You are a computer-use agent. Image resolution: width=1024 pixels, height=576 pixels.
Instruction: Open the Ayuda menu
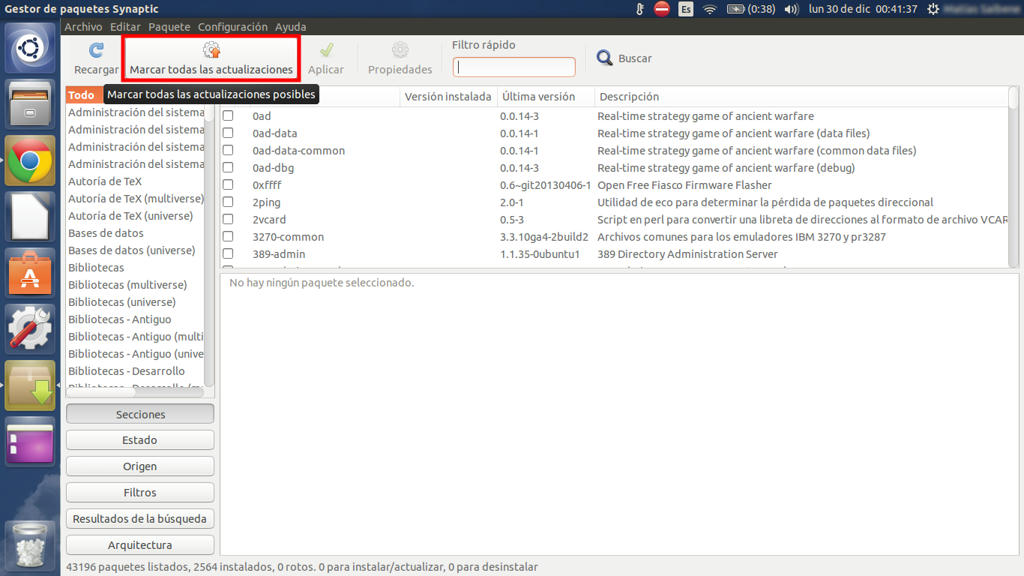tap(291, 27)
